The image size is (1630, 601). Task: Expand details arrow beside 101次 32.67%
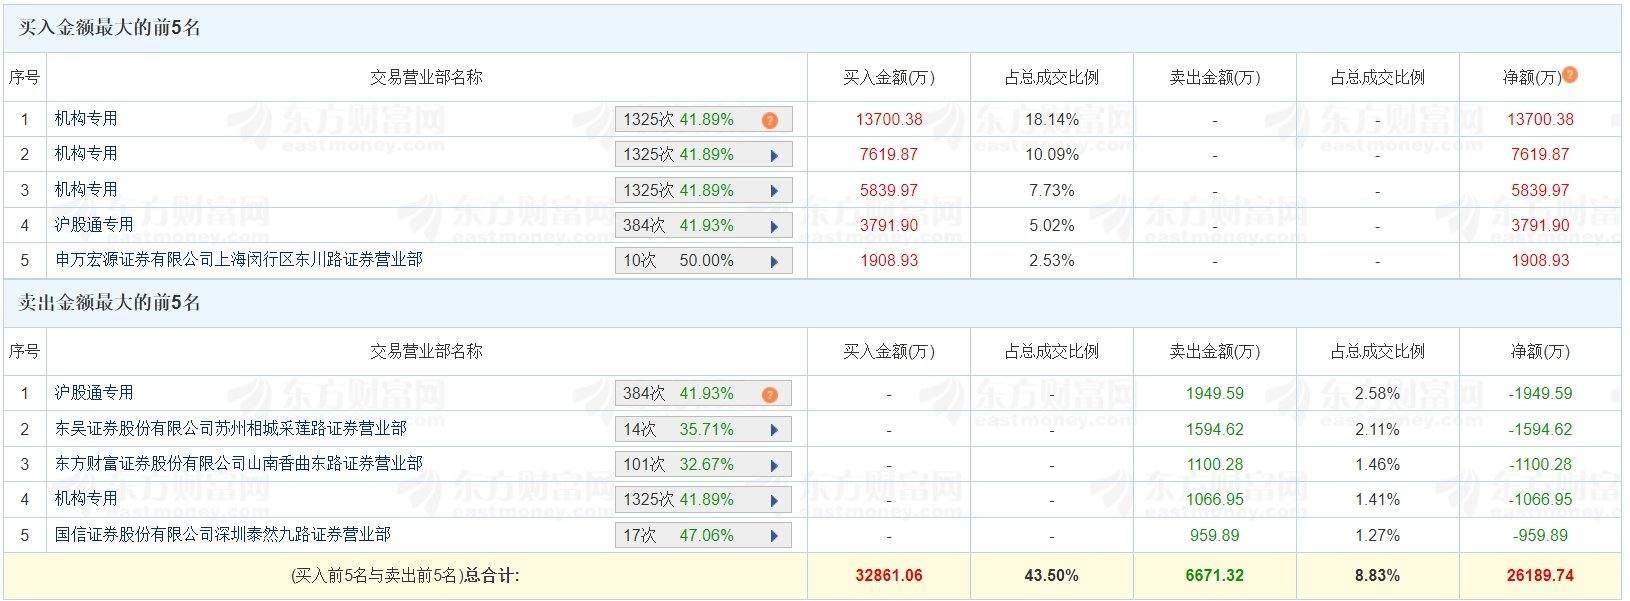pyautogui.click(x=774, y=465)
